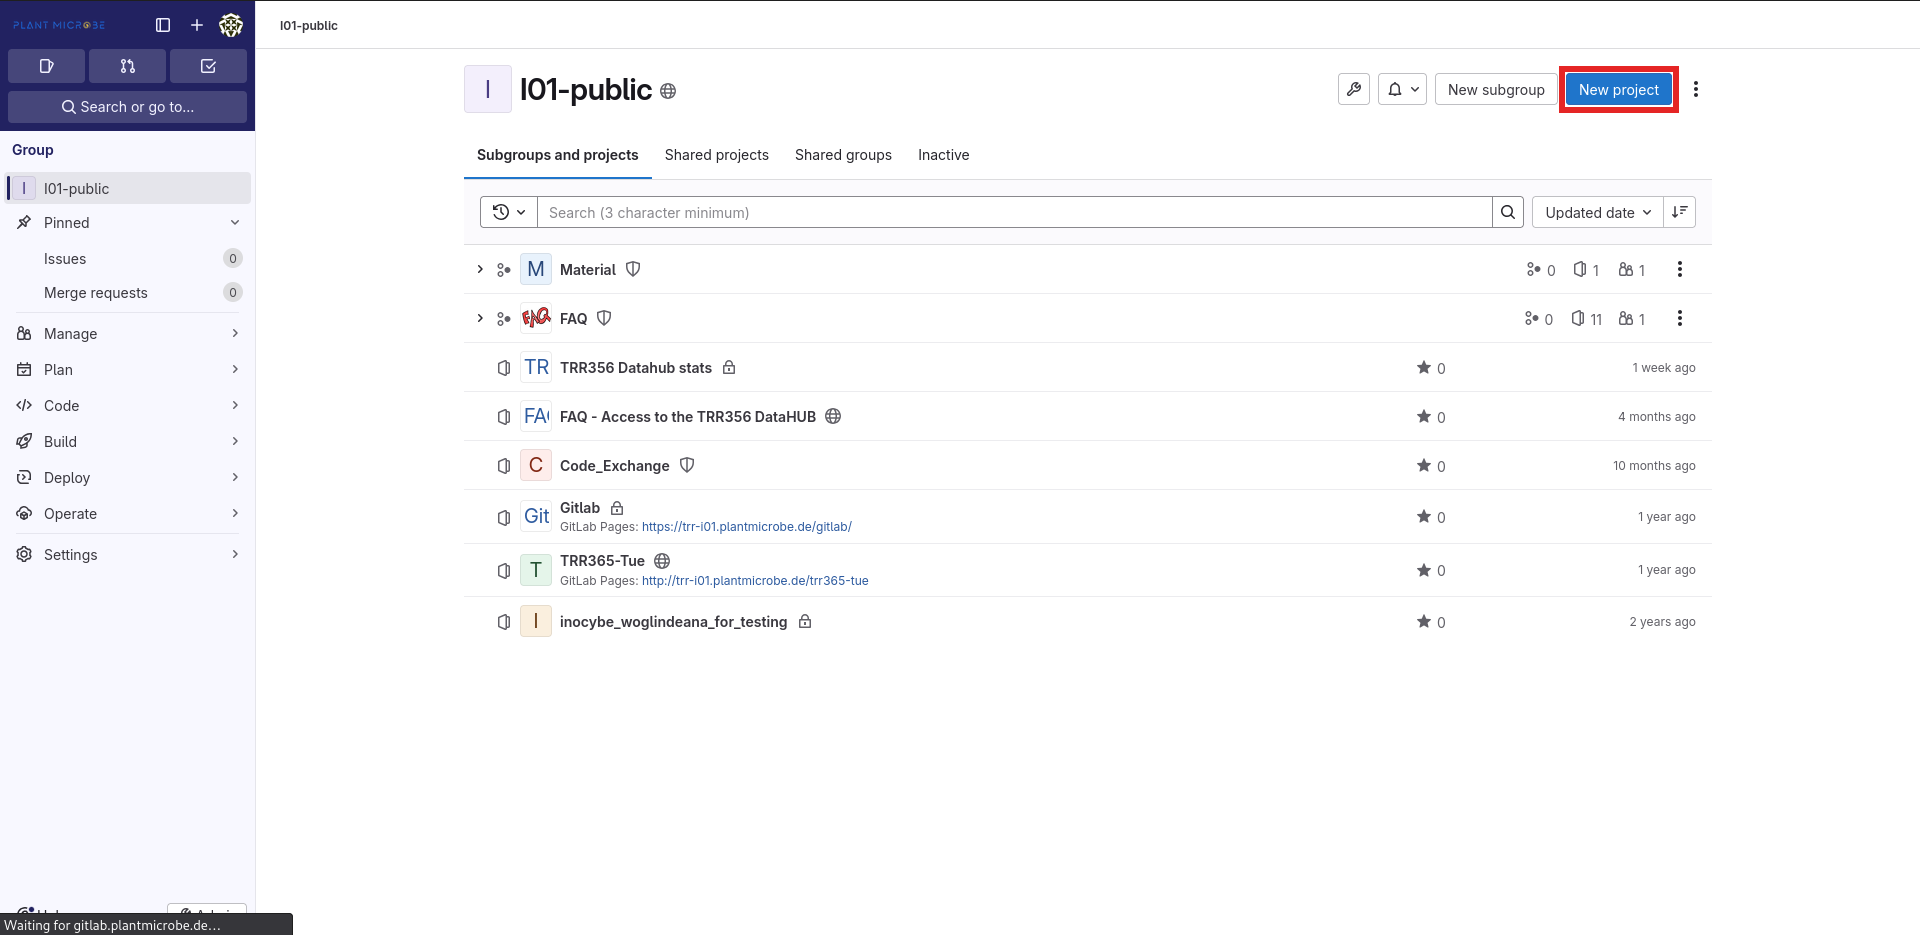Open the plus create-new menu

[x=197, y=25]
